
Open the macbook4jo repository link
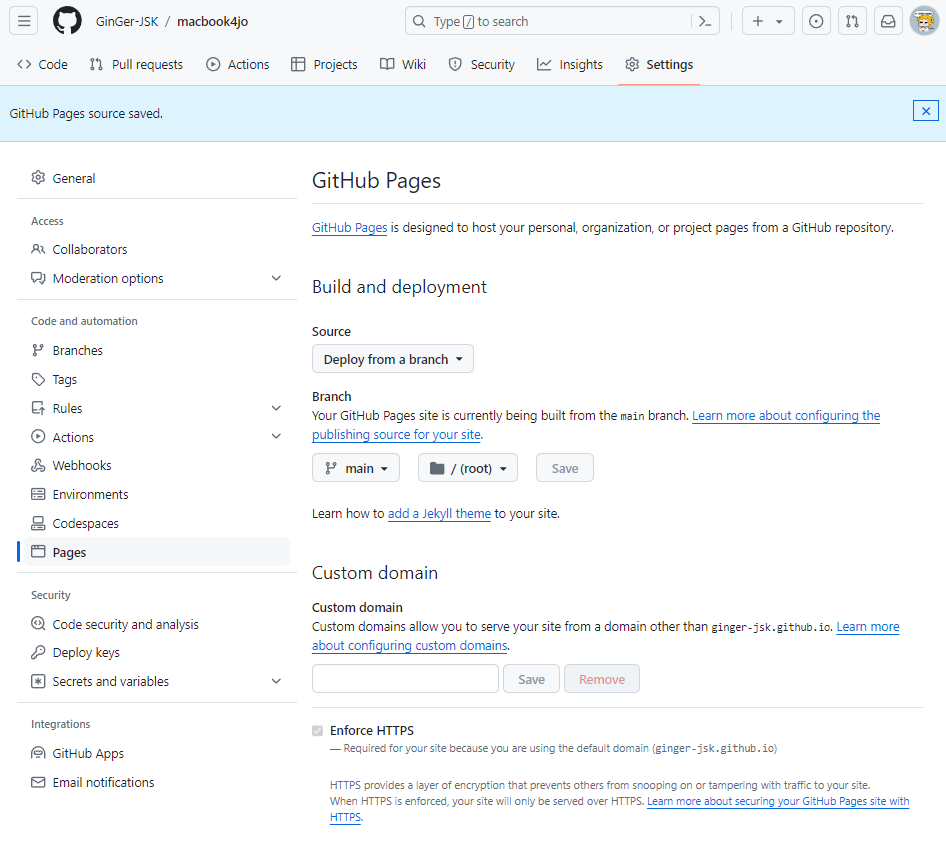(x=212, y=22)
